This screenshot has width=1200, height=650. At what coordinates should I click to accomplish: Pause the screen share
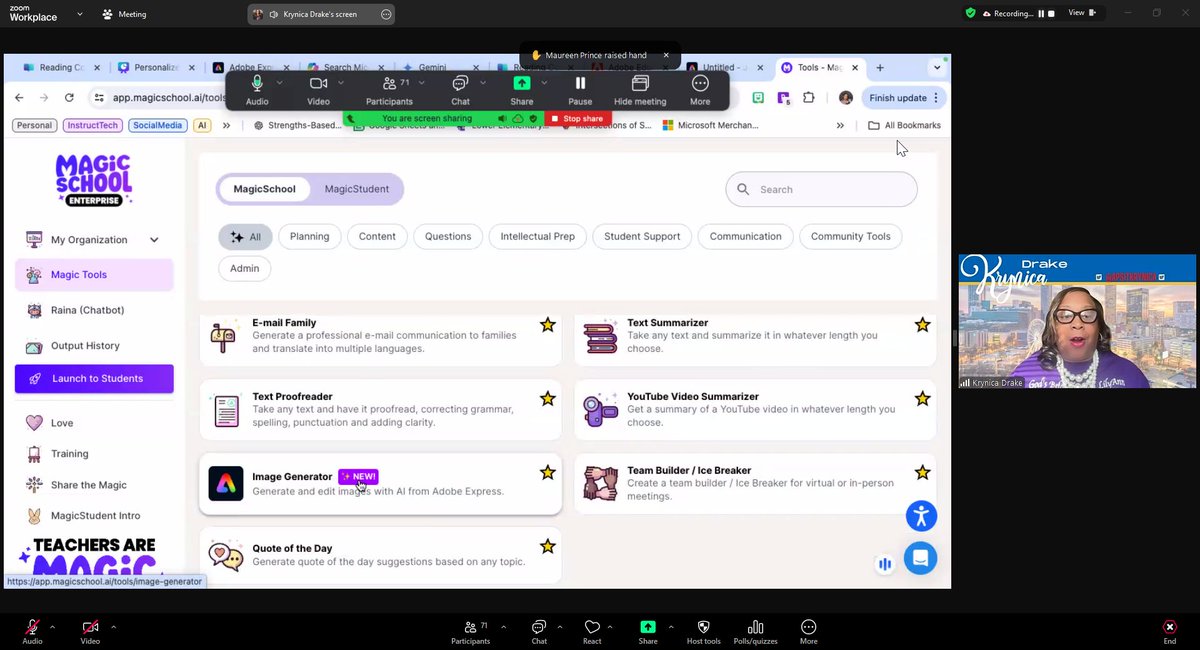[580, 88]
